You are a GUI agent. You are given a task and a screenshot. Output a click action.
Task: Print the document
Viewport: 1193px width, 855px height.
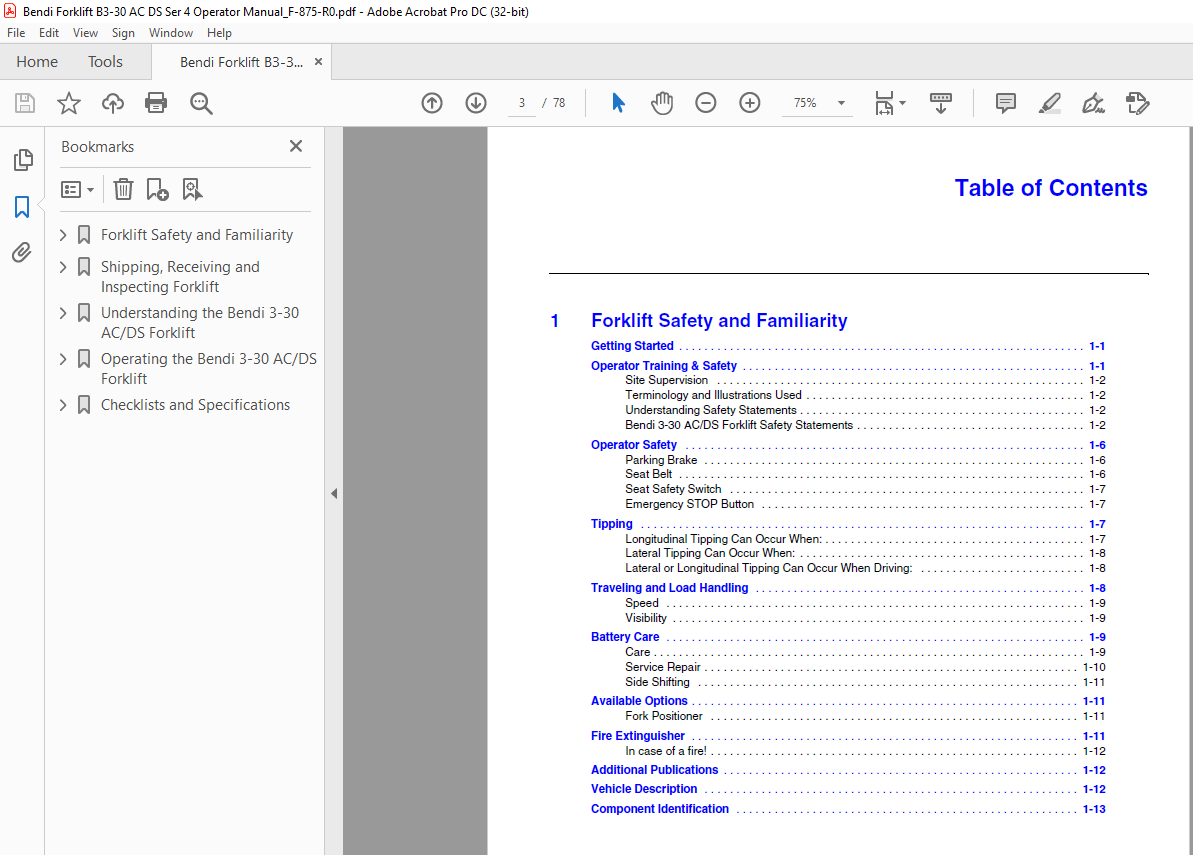(156, 103)
